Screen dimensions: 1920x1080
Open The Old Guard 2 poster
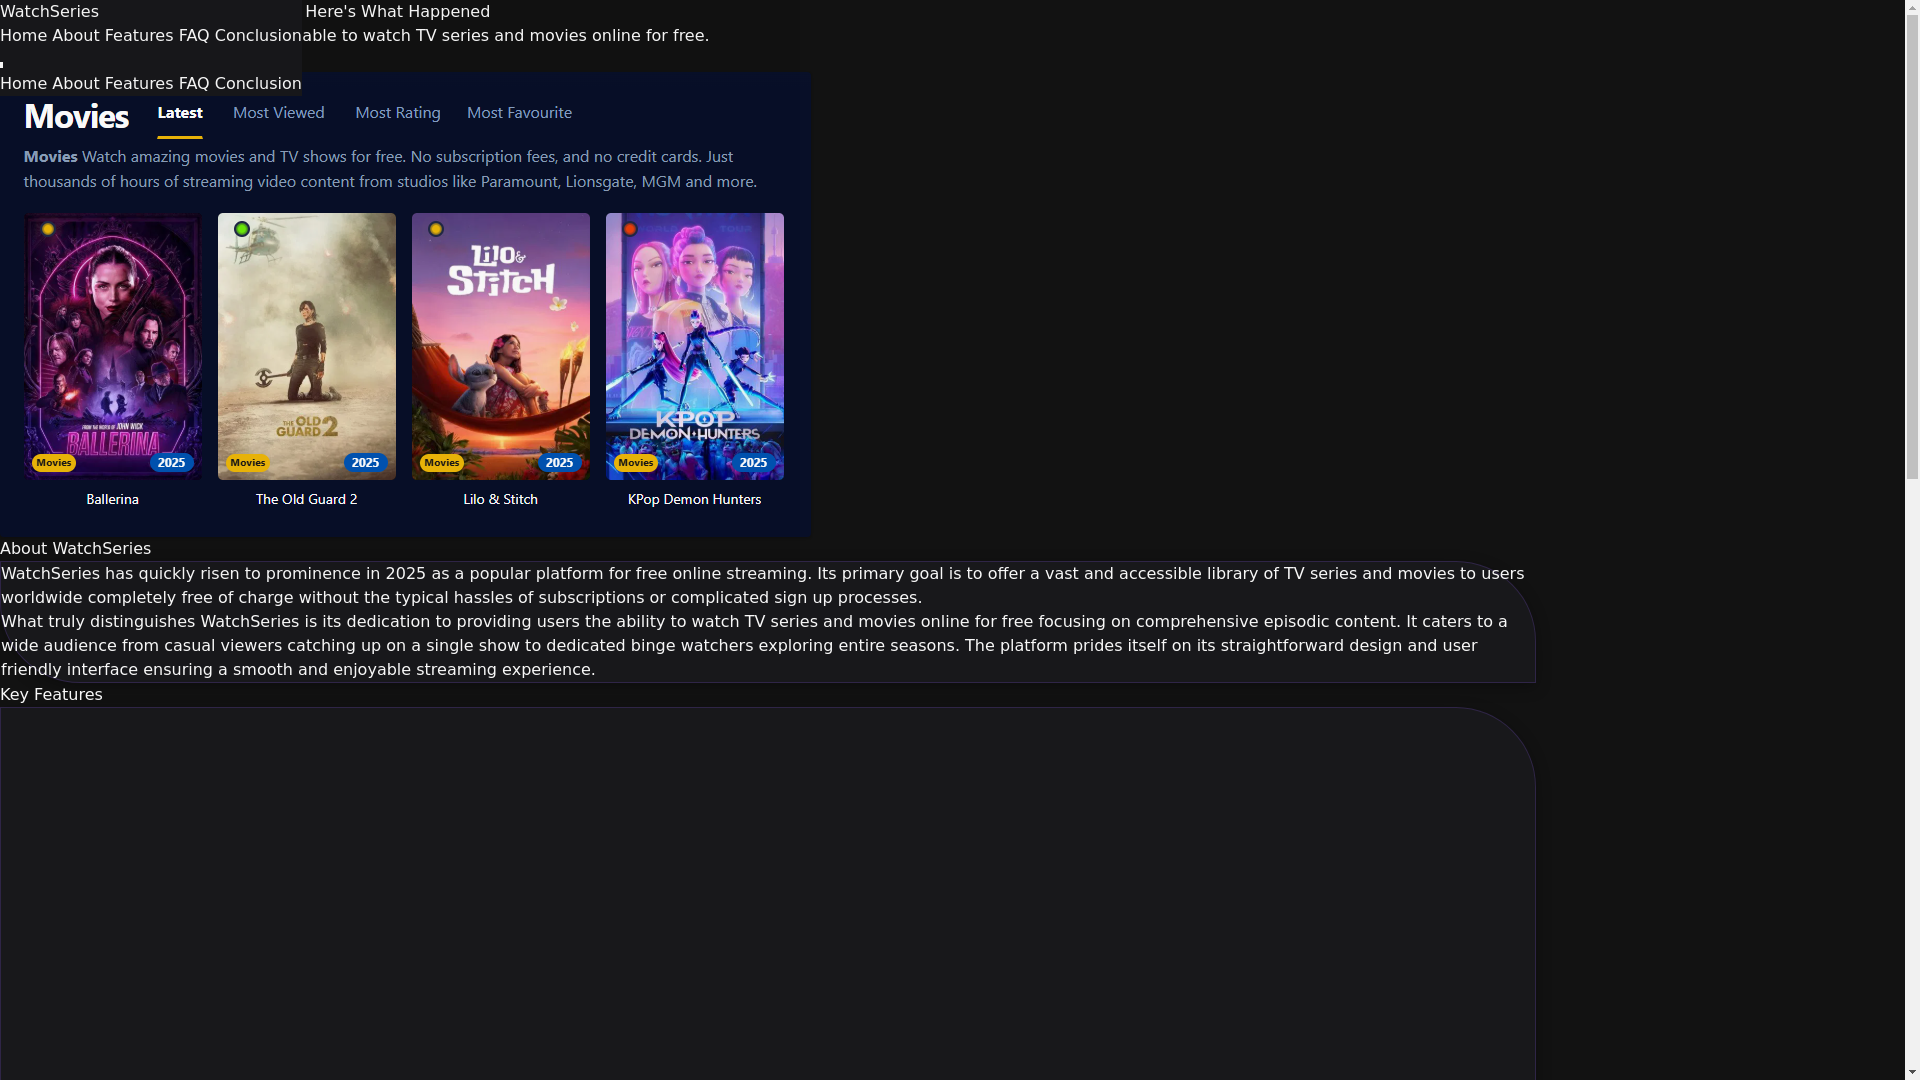pyautogui.click(x=307, y=346)
